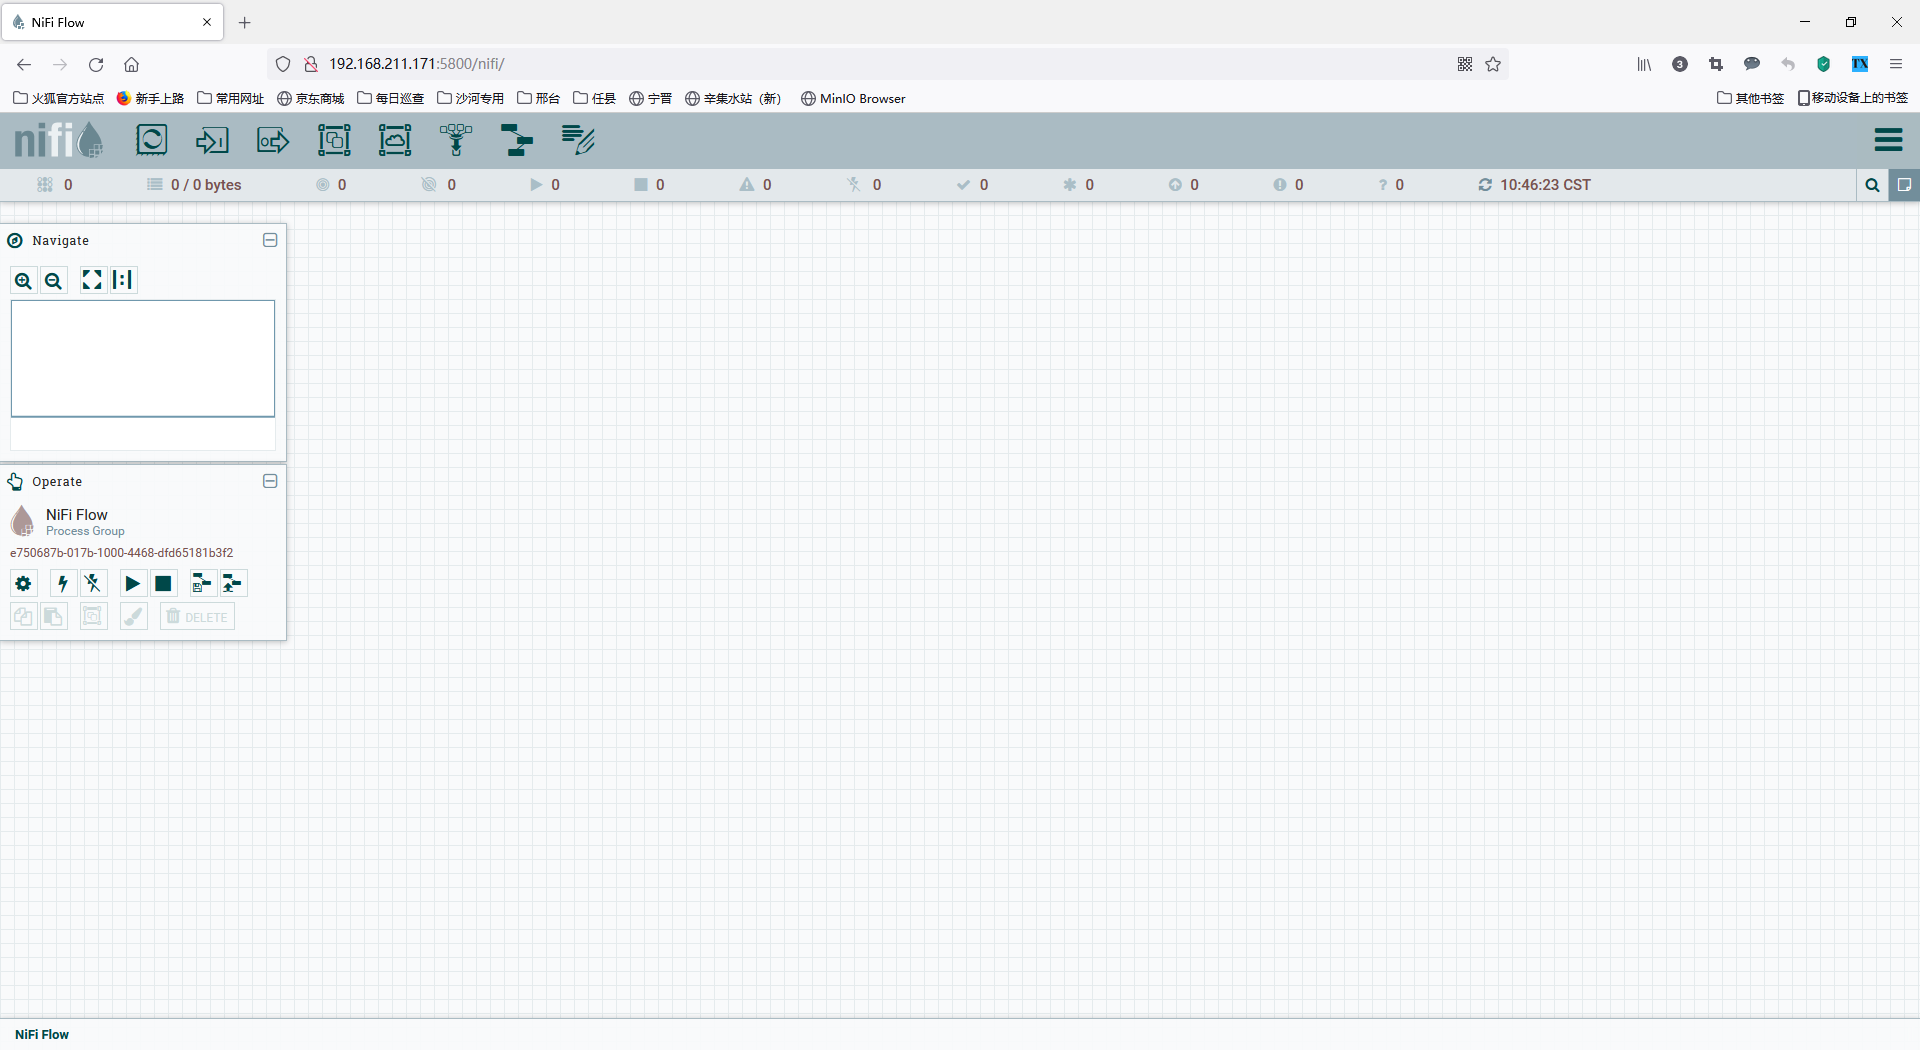This screenshot has width=1920, height=1050.
Task: Zoom in using Navigate panel
Action: pyautogui.click(x=23, y=281)
